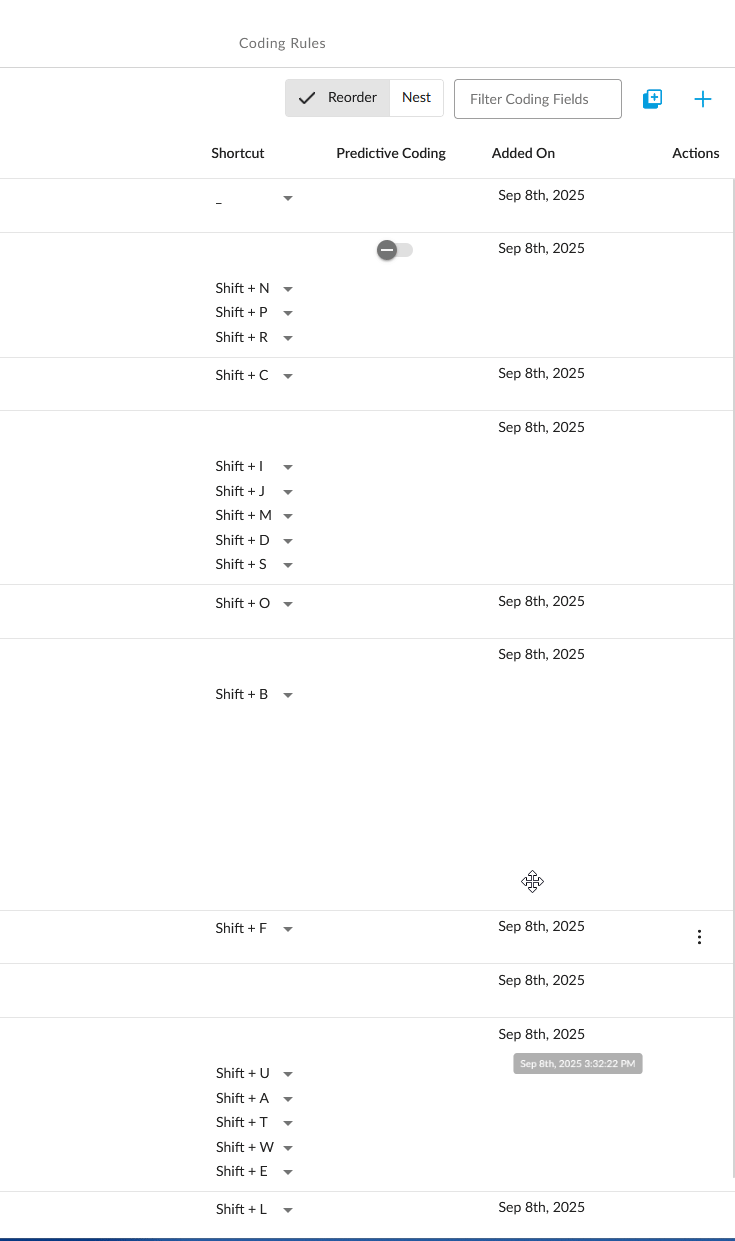Open the Shift + B shortcut dropdown
Screen dimensions: 735x1241
[288, 695]
